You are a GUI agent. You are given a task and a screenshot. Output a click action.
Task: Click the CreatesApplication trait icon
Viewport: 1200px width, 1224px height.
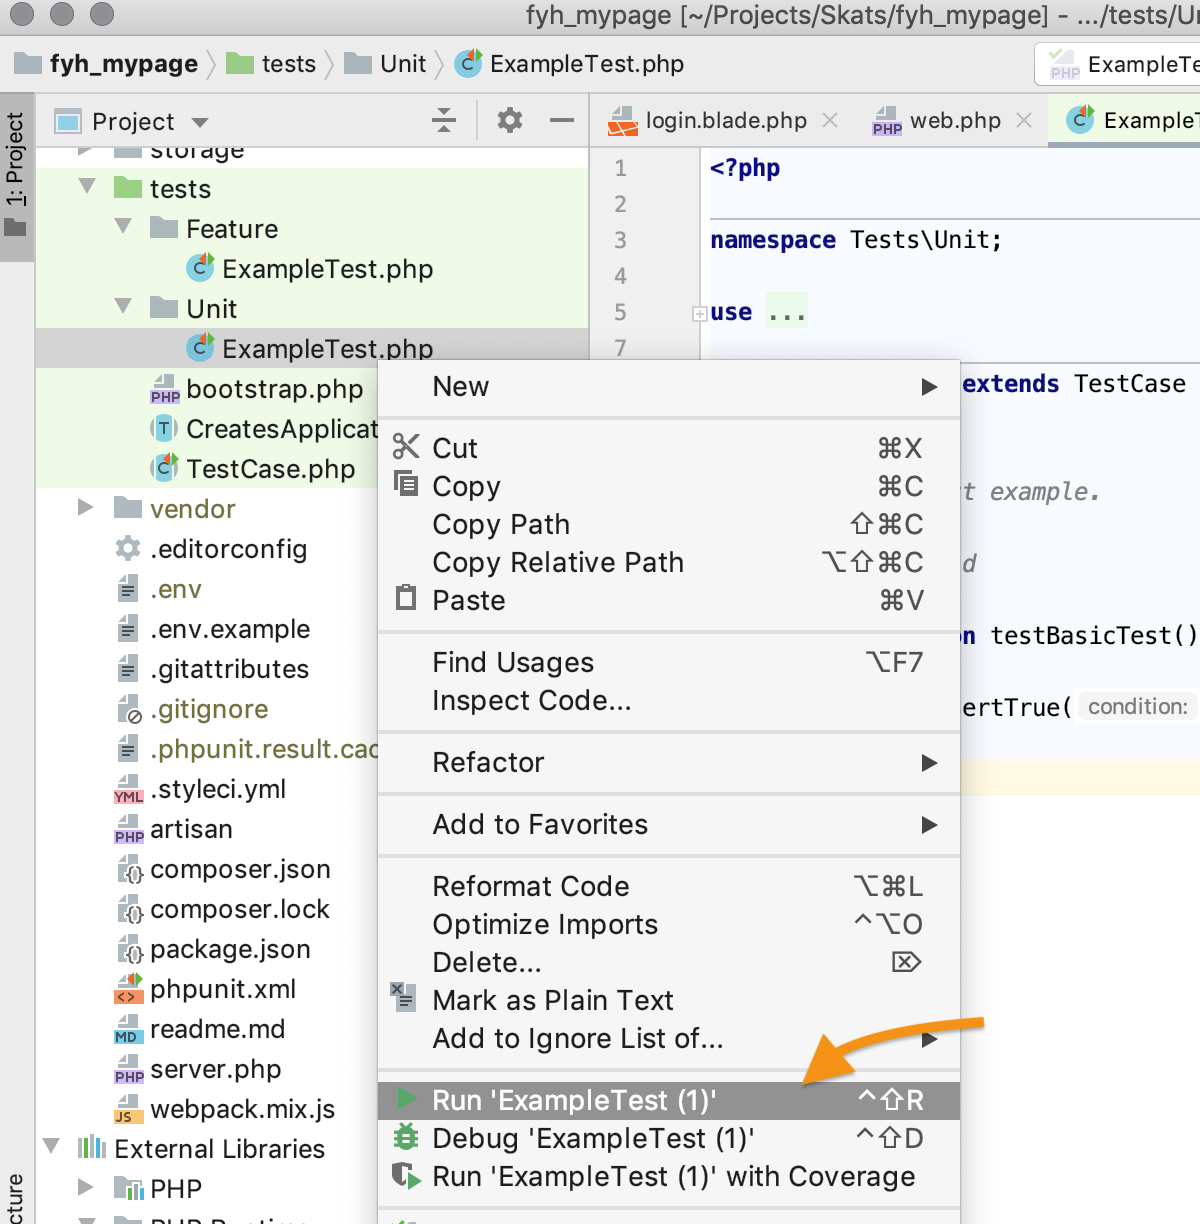164,429
